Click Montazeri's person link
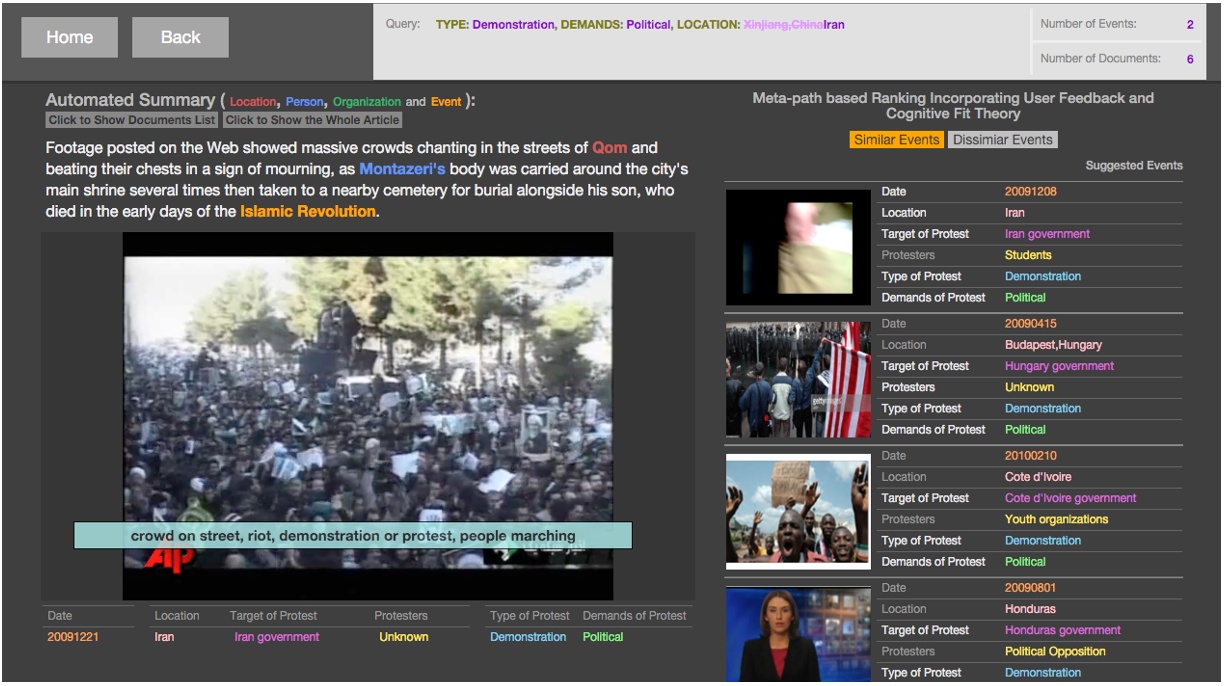This screenshot has height=686, width=1224. click(402, 169)
